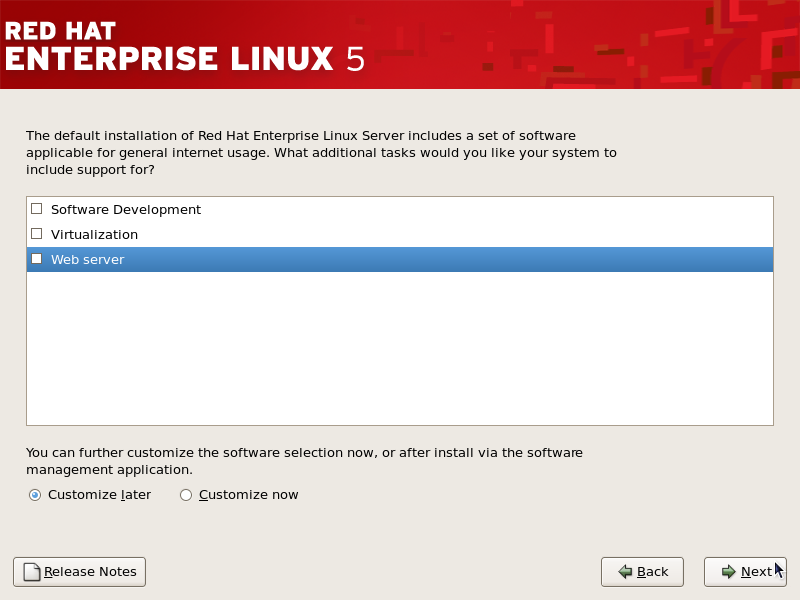The image size is (800, 600).
Task: Go back using the Back button
Action: coord(642,572)
